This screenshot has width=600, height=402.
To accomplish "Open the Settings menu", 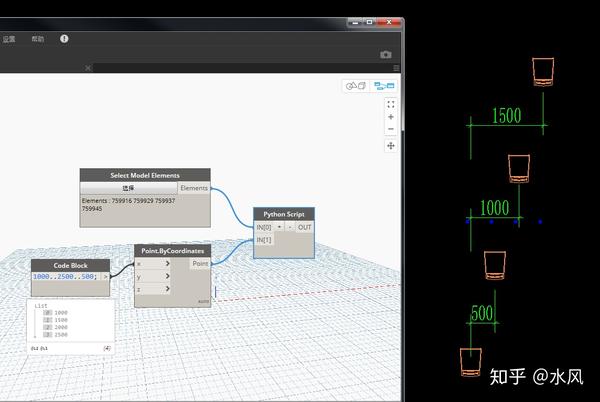I will tap(9, 39).
